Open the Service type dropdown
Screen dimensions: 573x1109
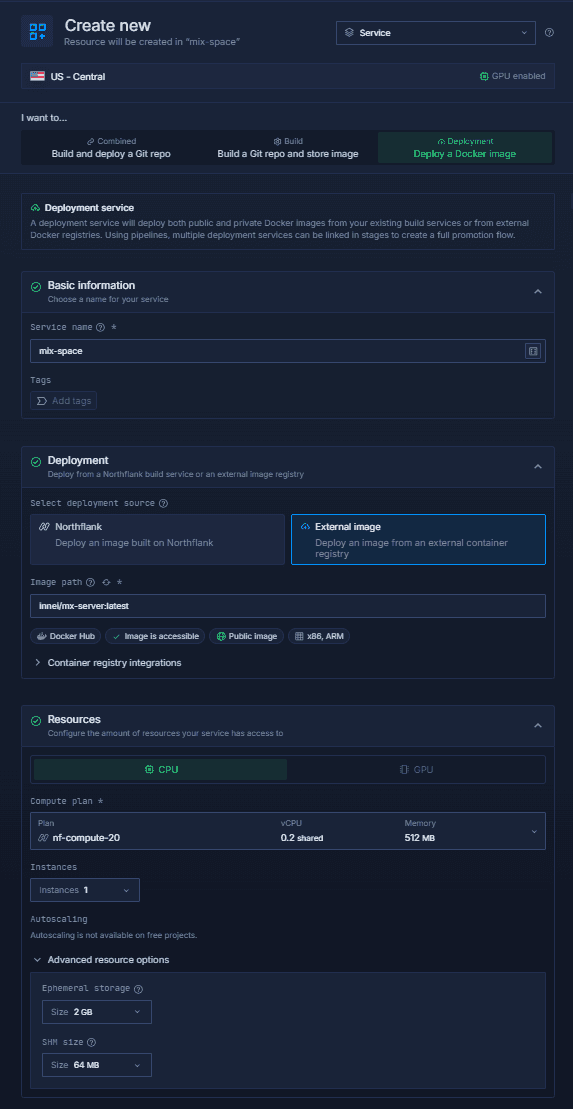436,33
